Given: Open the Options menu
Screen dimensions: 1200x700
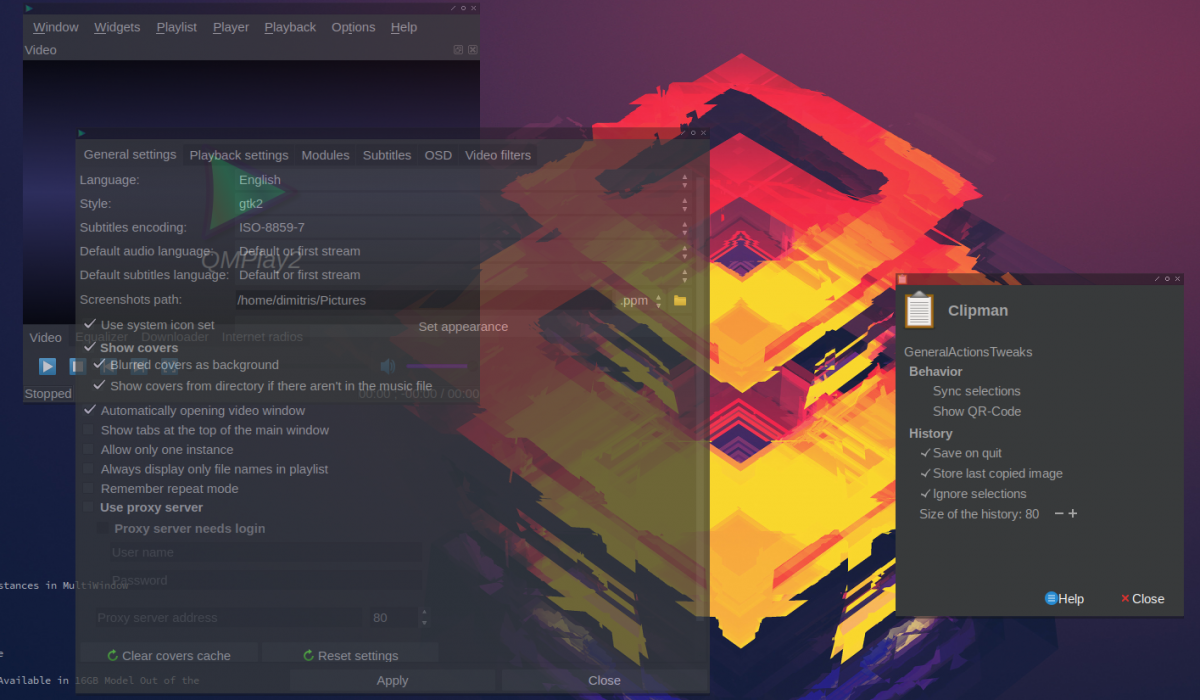Looking at the screenshot, I should click(x=353, y=27).
